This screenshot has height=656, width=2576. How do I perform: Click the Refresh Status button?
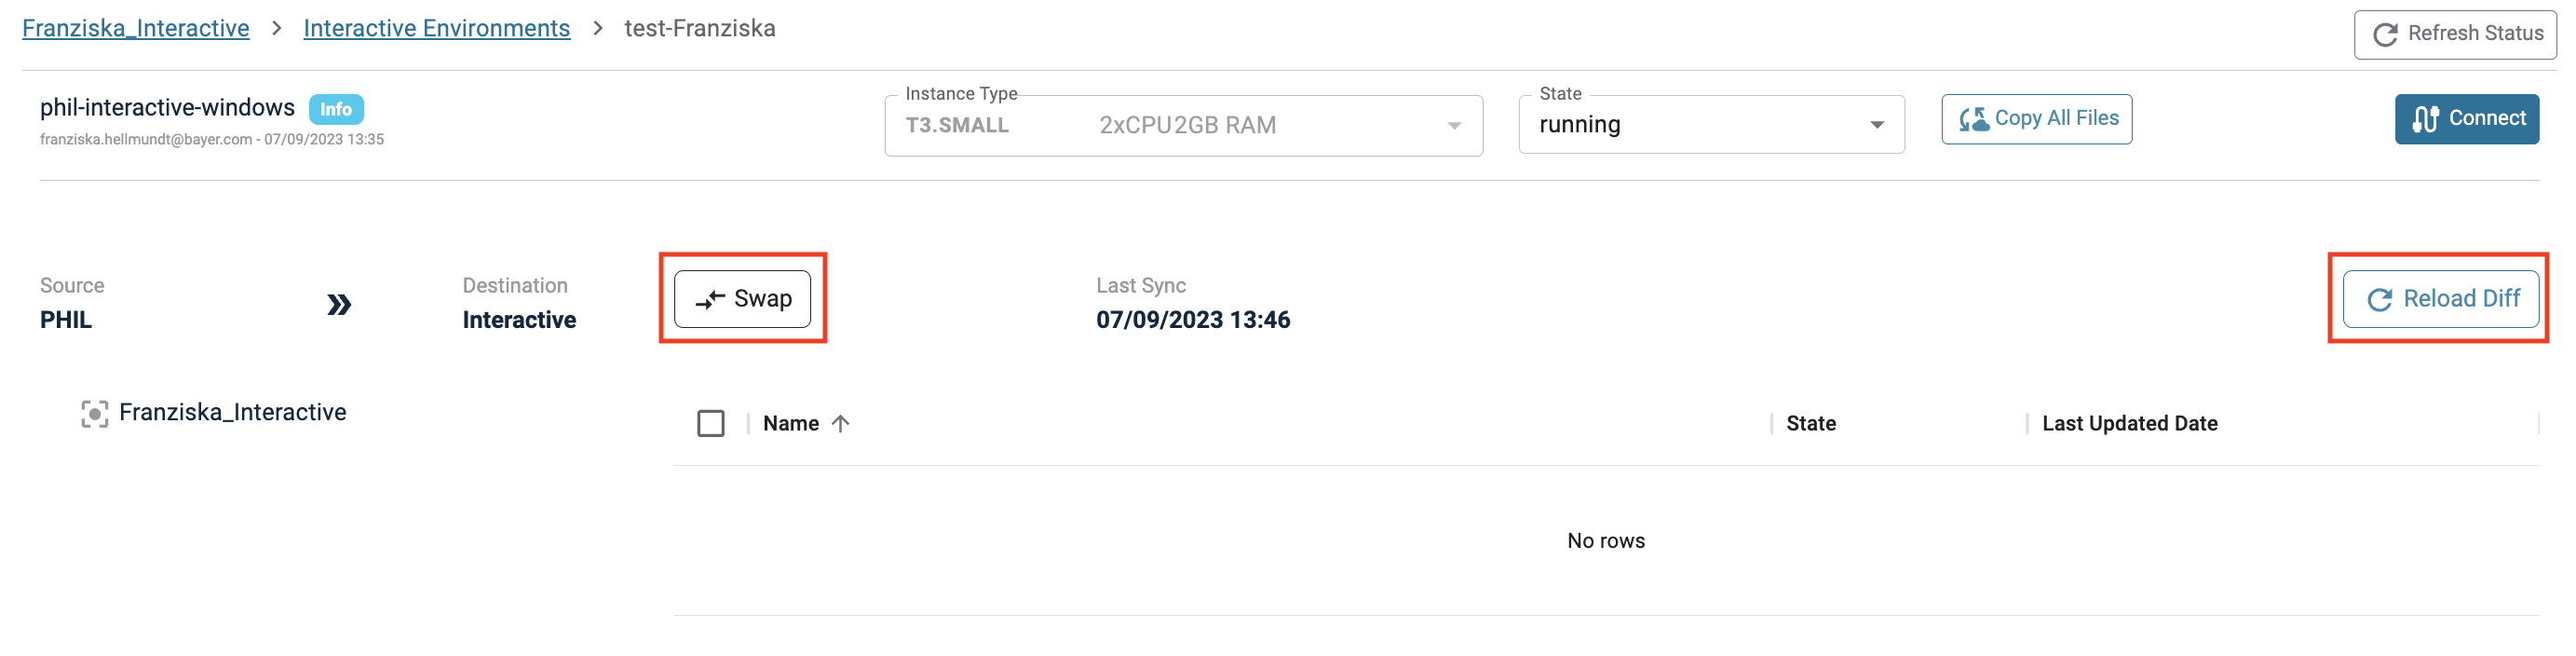click(2456, 34)
